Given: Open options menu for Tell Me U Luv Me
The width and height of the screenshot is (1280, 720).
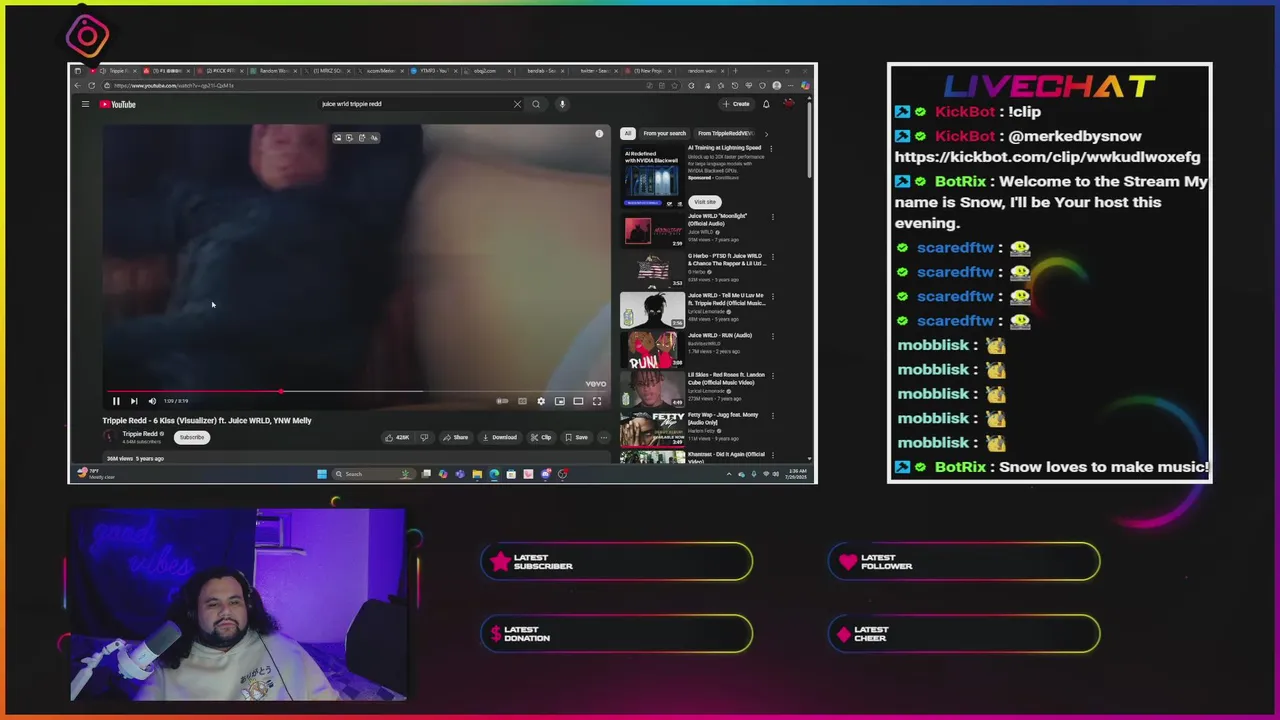Looking at the screenshot, I should click(772, 296).
